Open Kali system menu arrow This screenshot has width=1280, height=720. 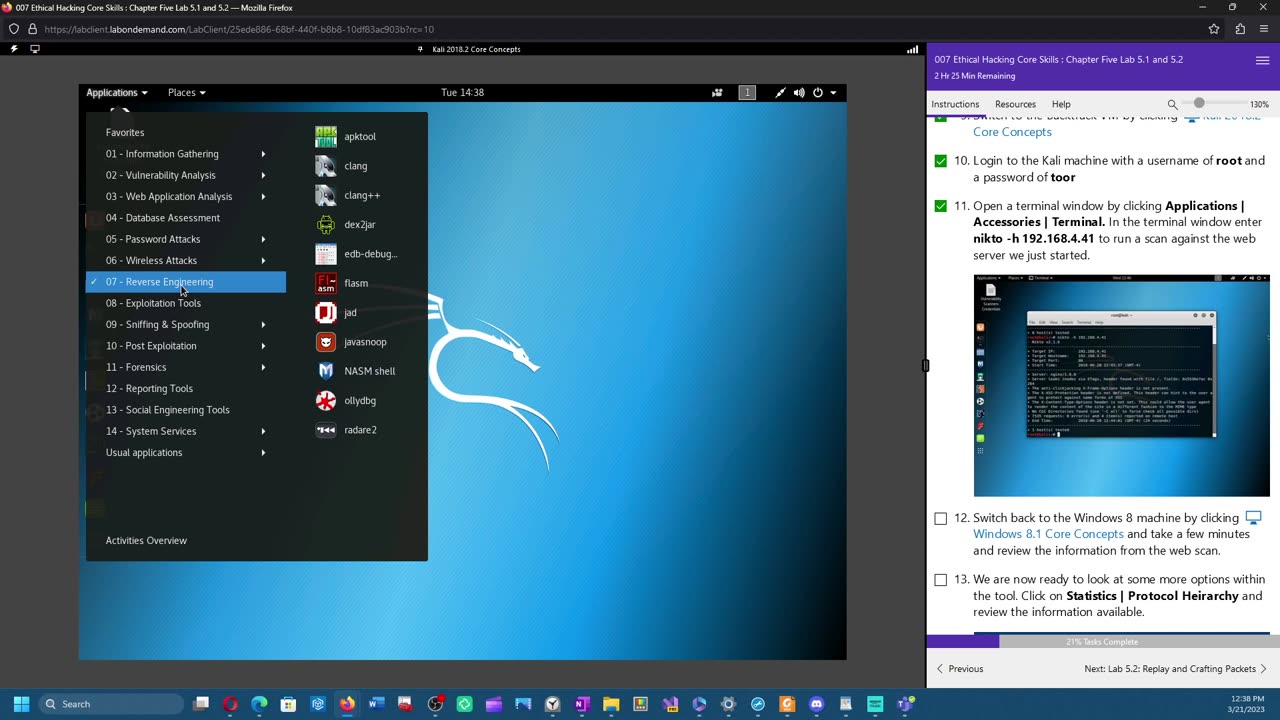click(x=833, y=93)
